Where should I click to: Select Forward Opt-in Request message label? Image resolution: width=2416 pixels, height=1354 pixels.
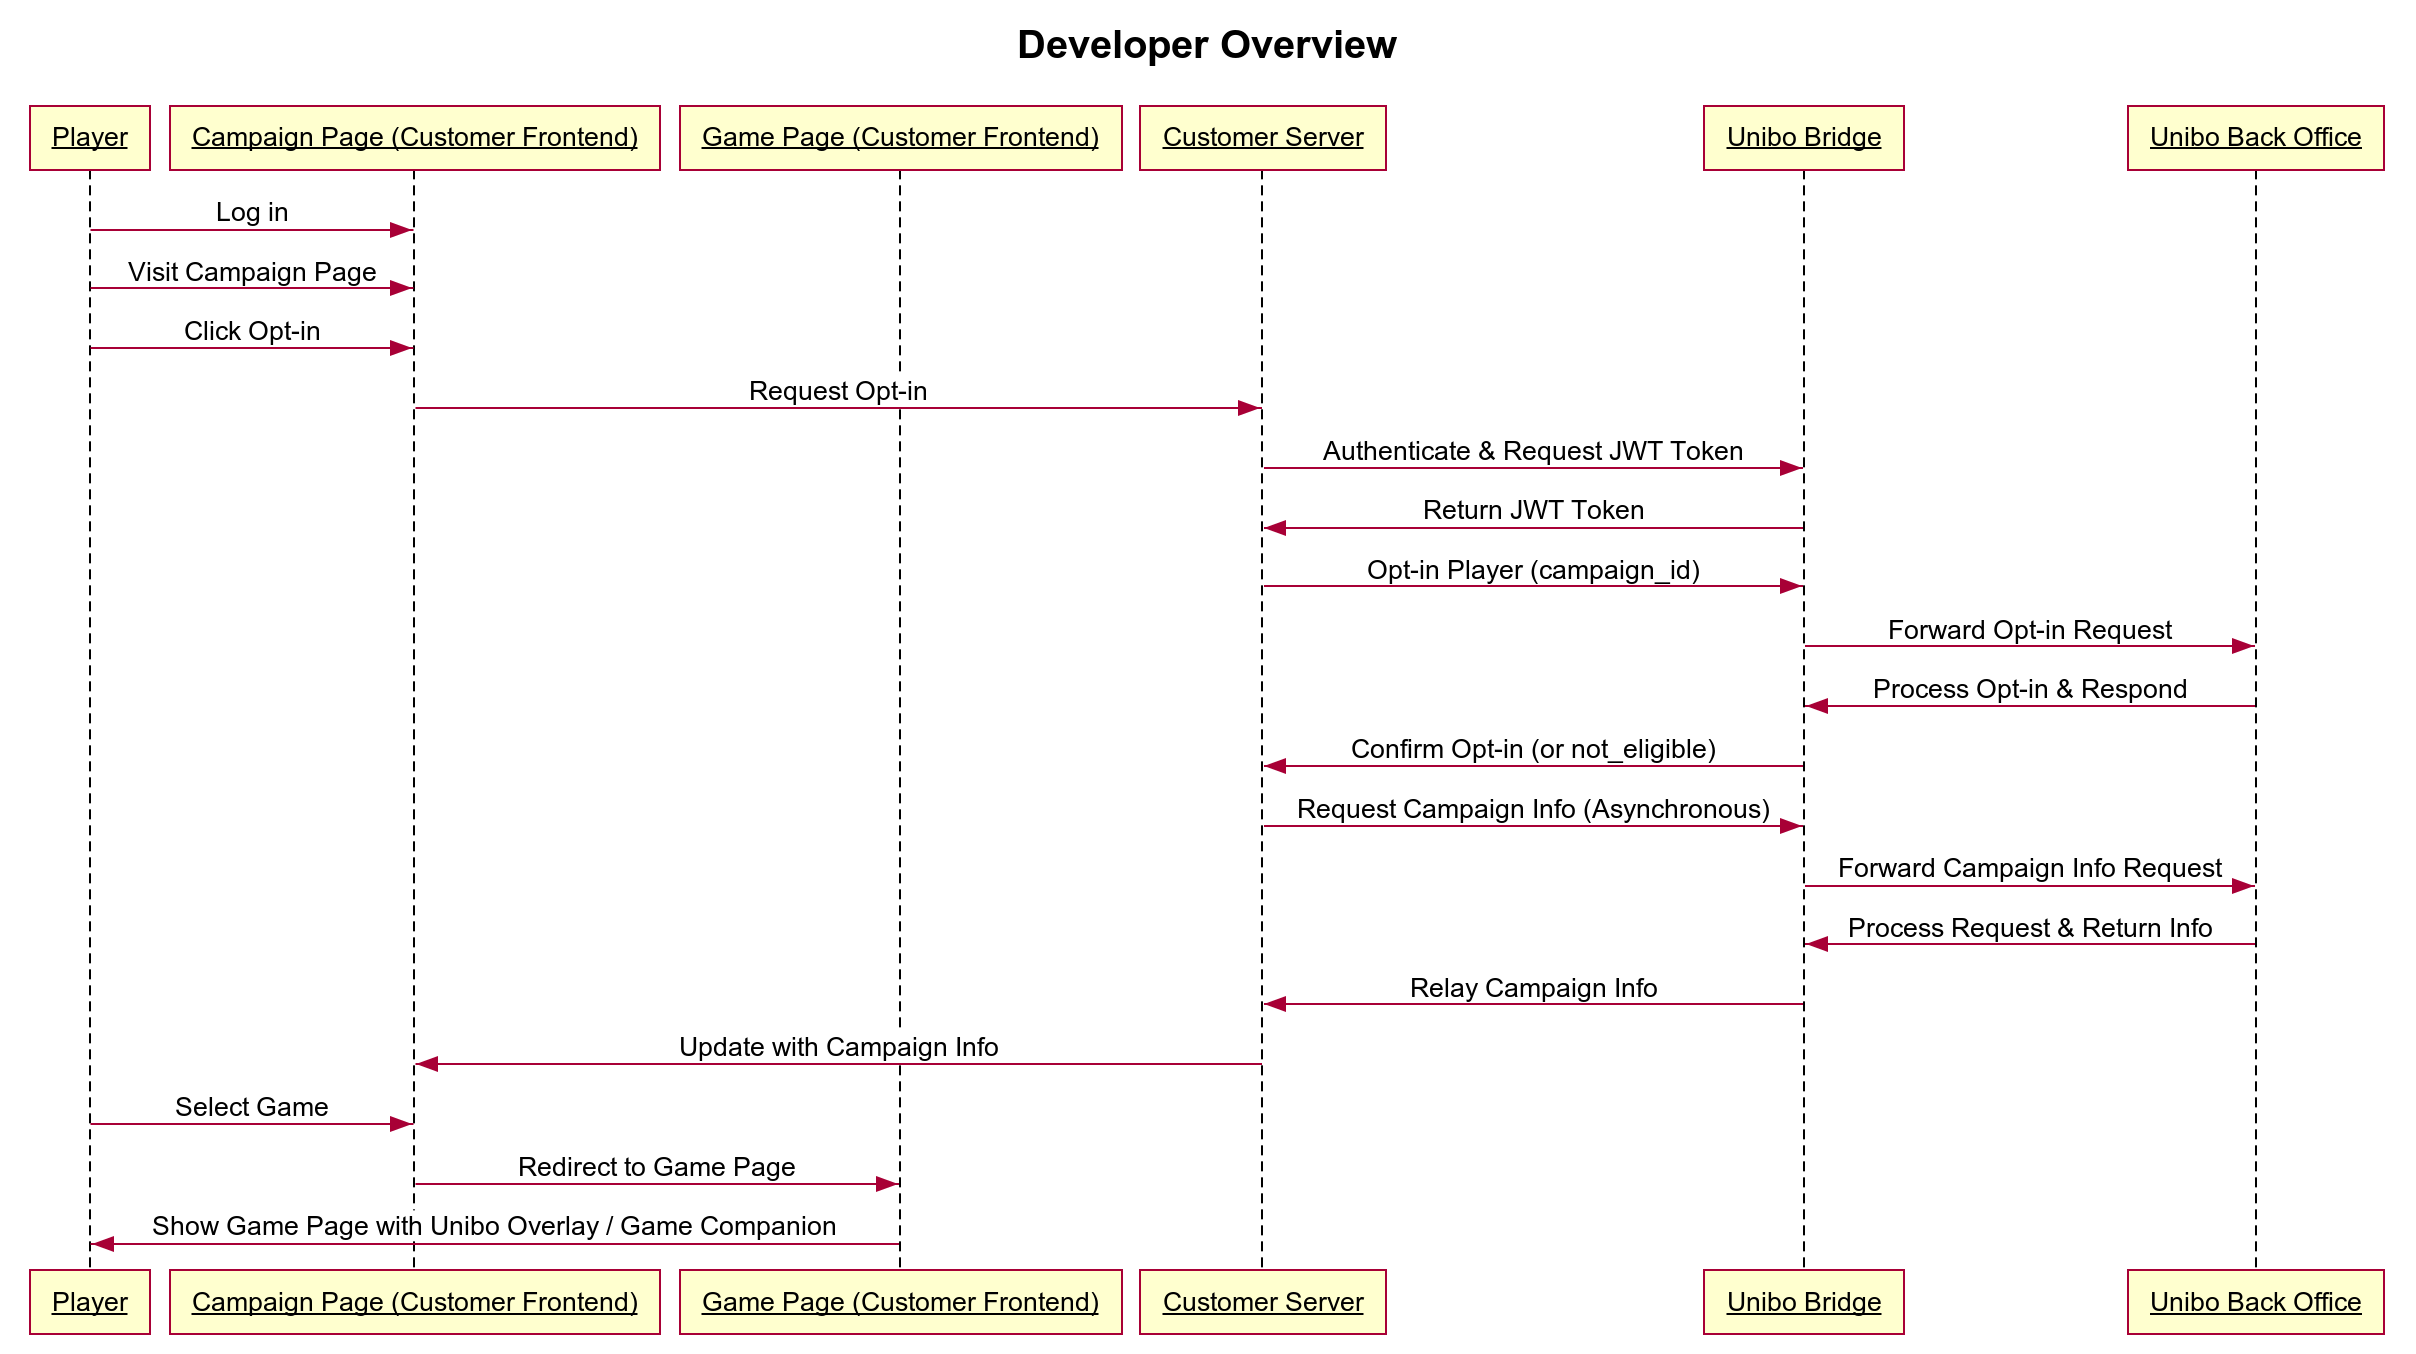2029,630
